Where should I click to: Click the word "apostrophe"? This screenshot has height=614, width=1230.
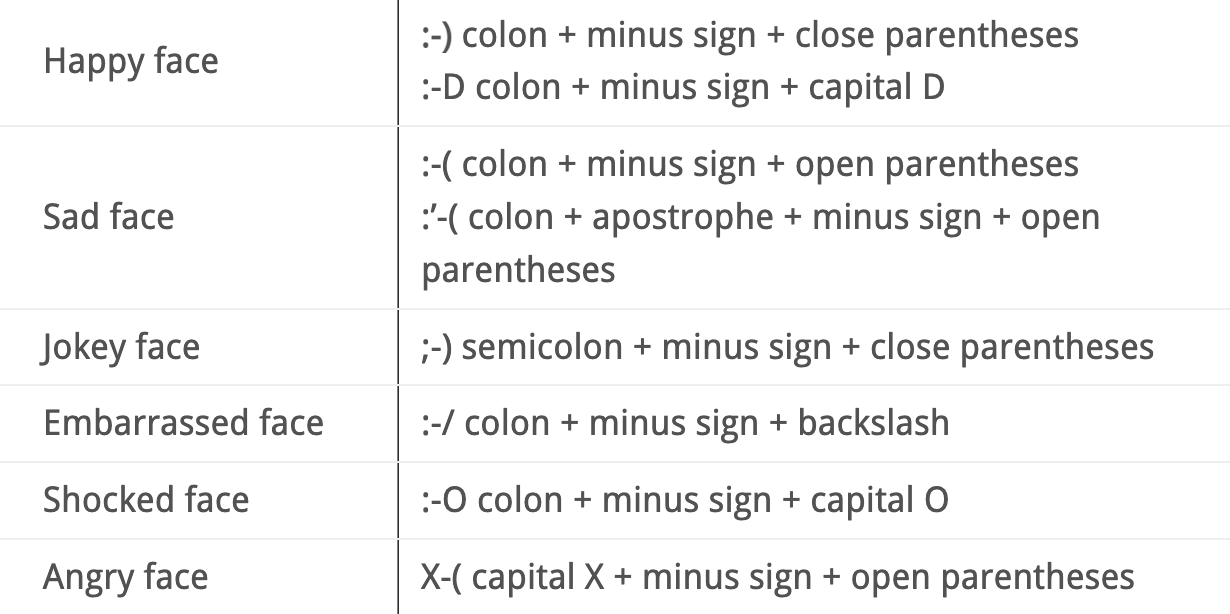pyautogui.click(x=682, y=217)
